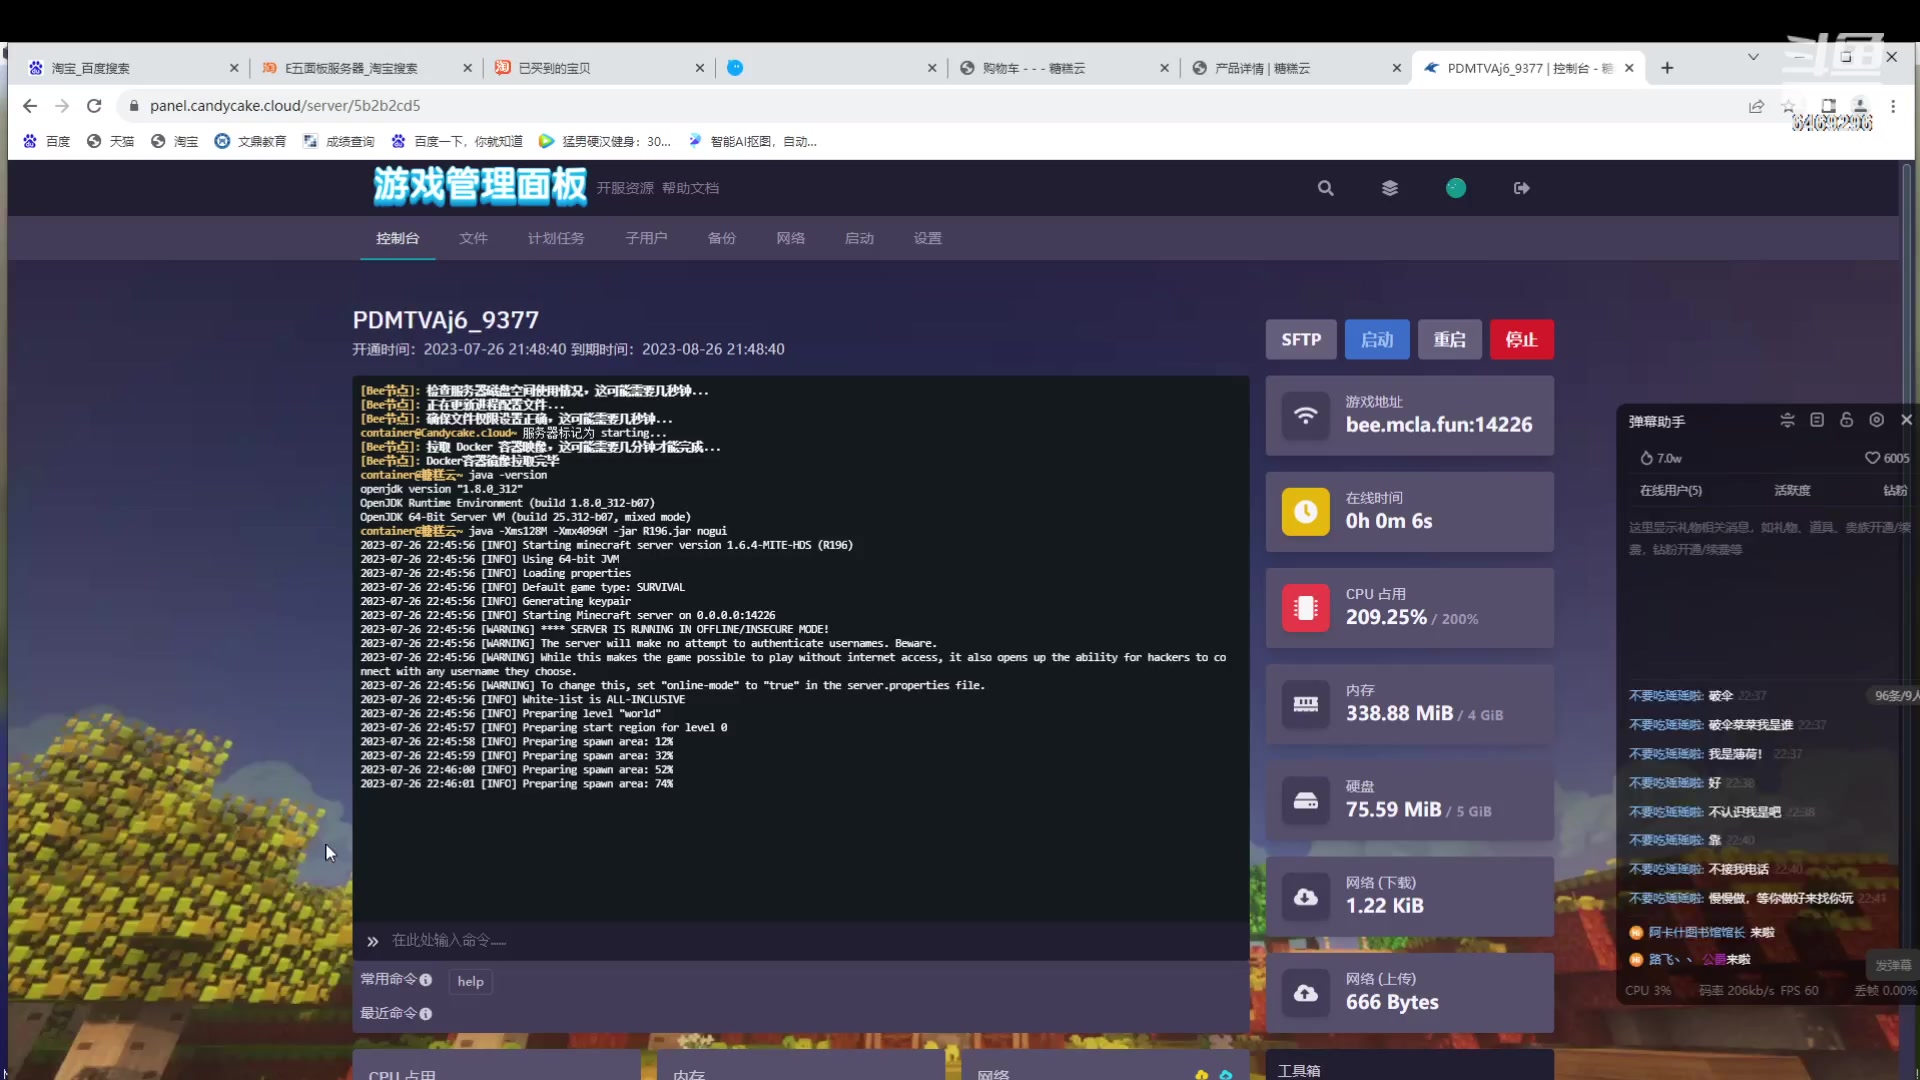Click the danmaku helper lock icon
The height and width of the screenshot is (1080, 1920).
point(1847,420)
